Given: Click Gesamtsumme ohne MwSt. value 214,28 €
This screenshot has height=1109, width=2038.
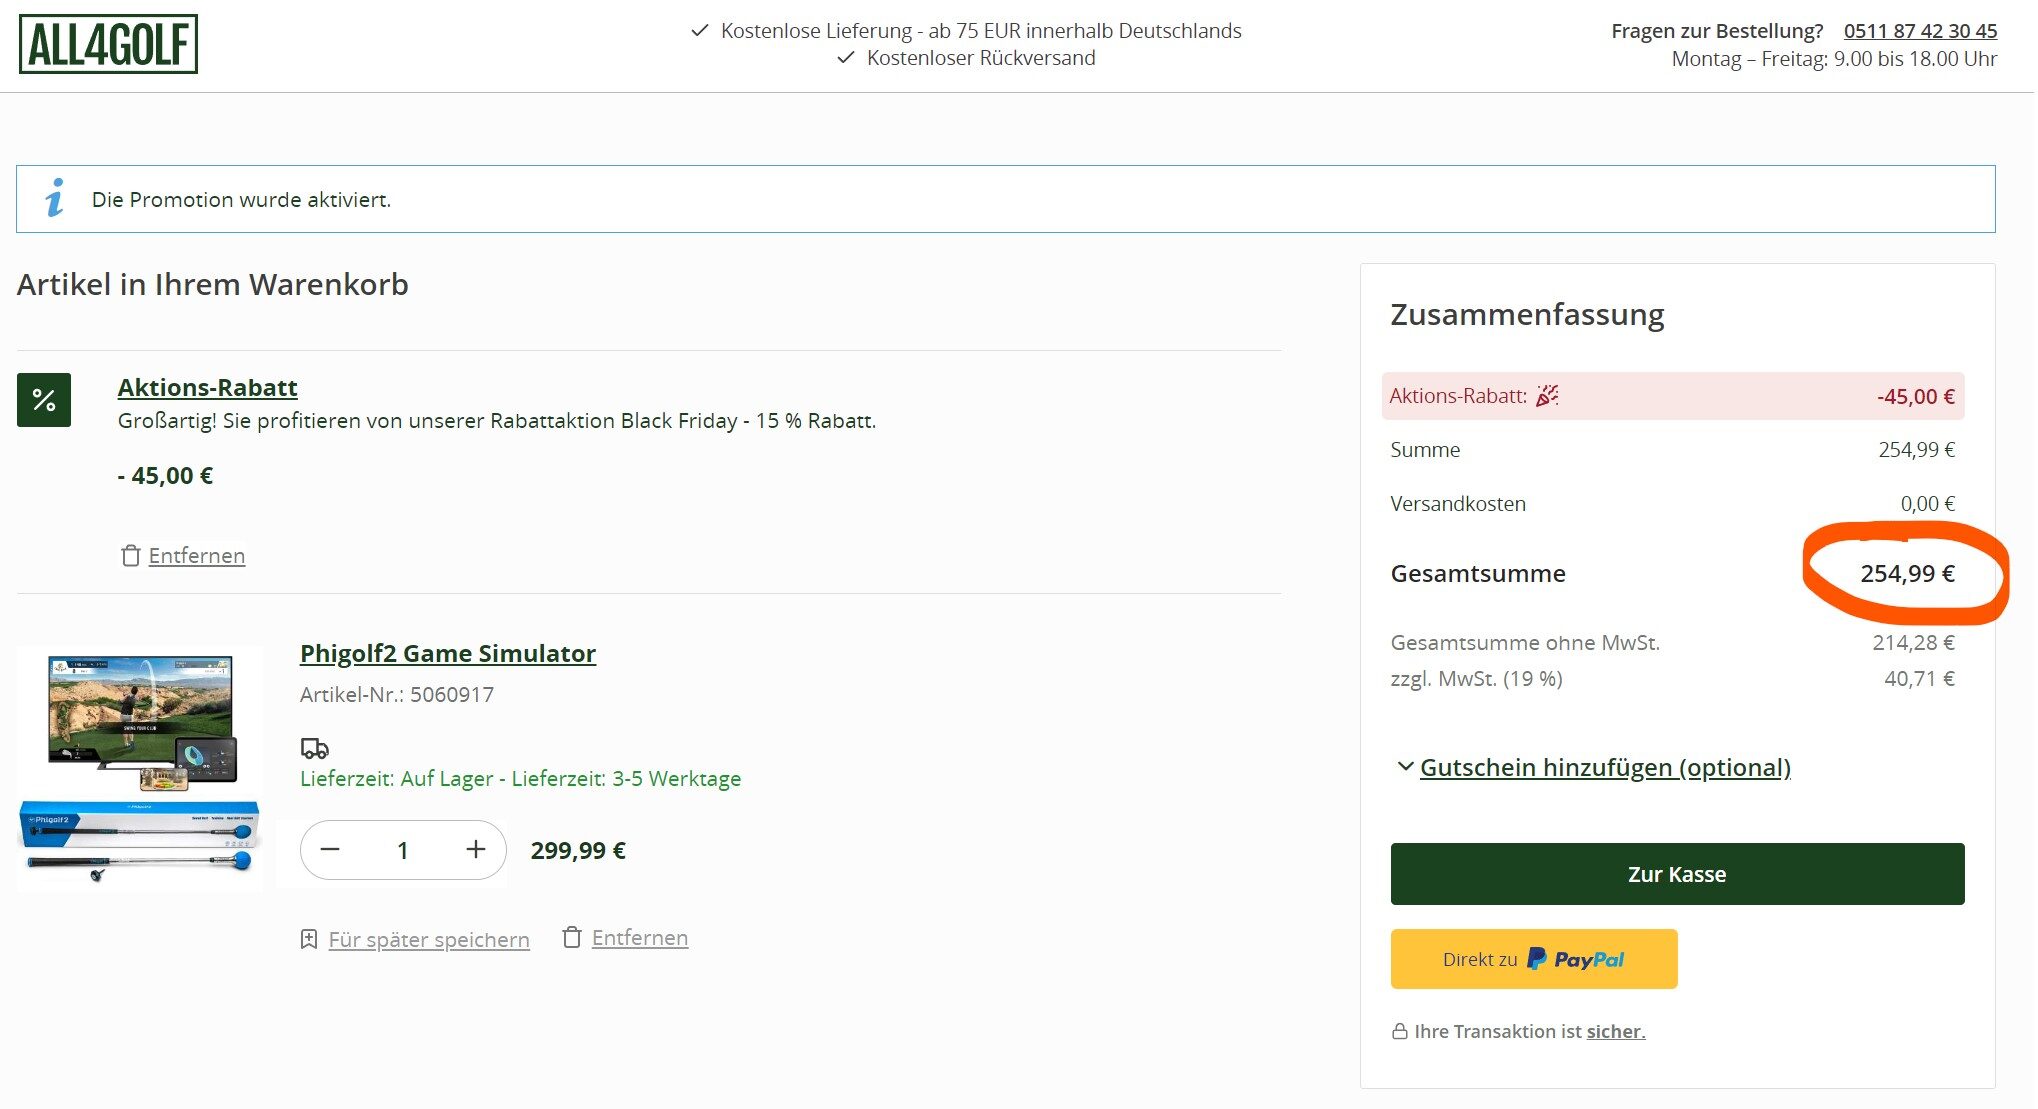Looking at the screenshot, I should point(1914,643).
